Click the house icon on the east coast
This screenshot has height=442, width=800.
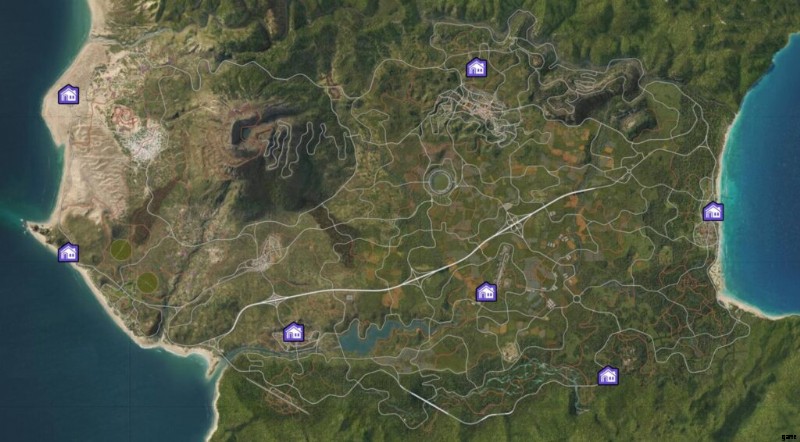[x=713, y=211]
